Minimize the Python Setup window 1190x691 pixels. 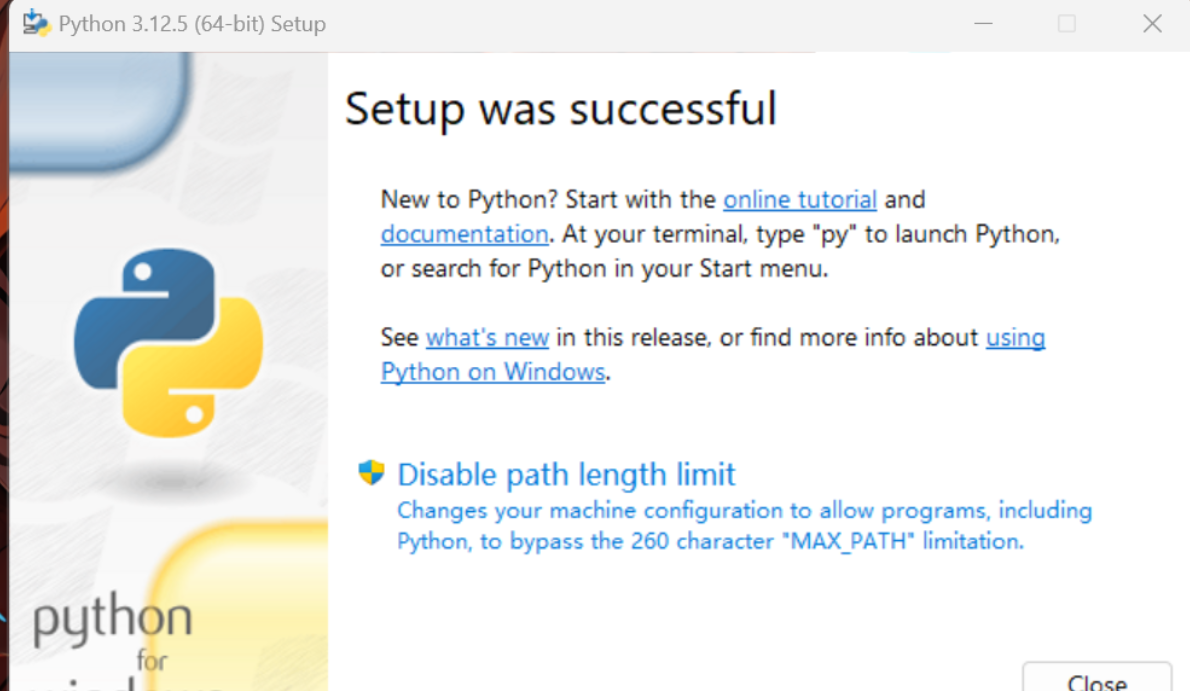point(981,24)
